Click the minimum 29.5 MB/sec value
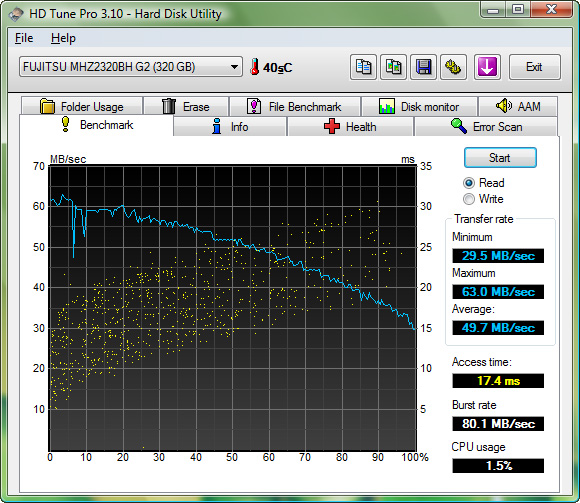Viewport: 580px width, 503px height. coord(498,256)
